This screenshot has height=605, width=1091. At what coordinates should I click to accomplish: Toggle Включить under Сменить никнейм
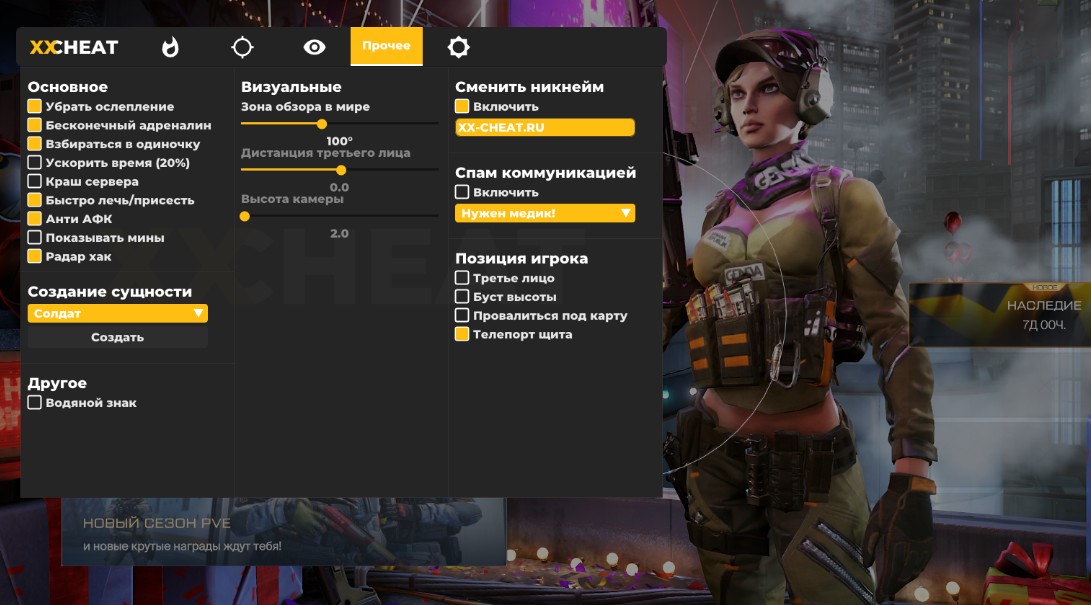(461, 106)
